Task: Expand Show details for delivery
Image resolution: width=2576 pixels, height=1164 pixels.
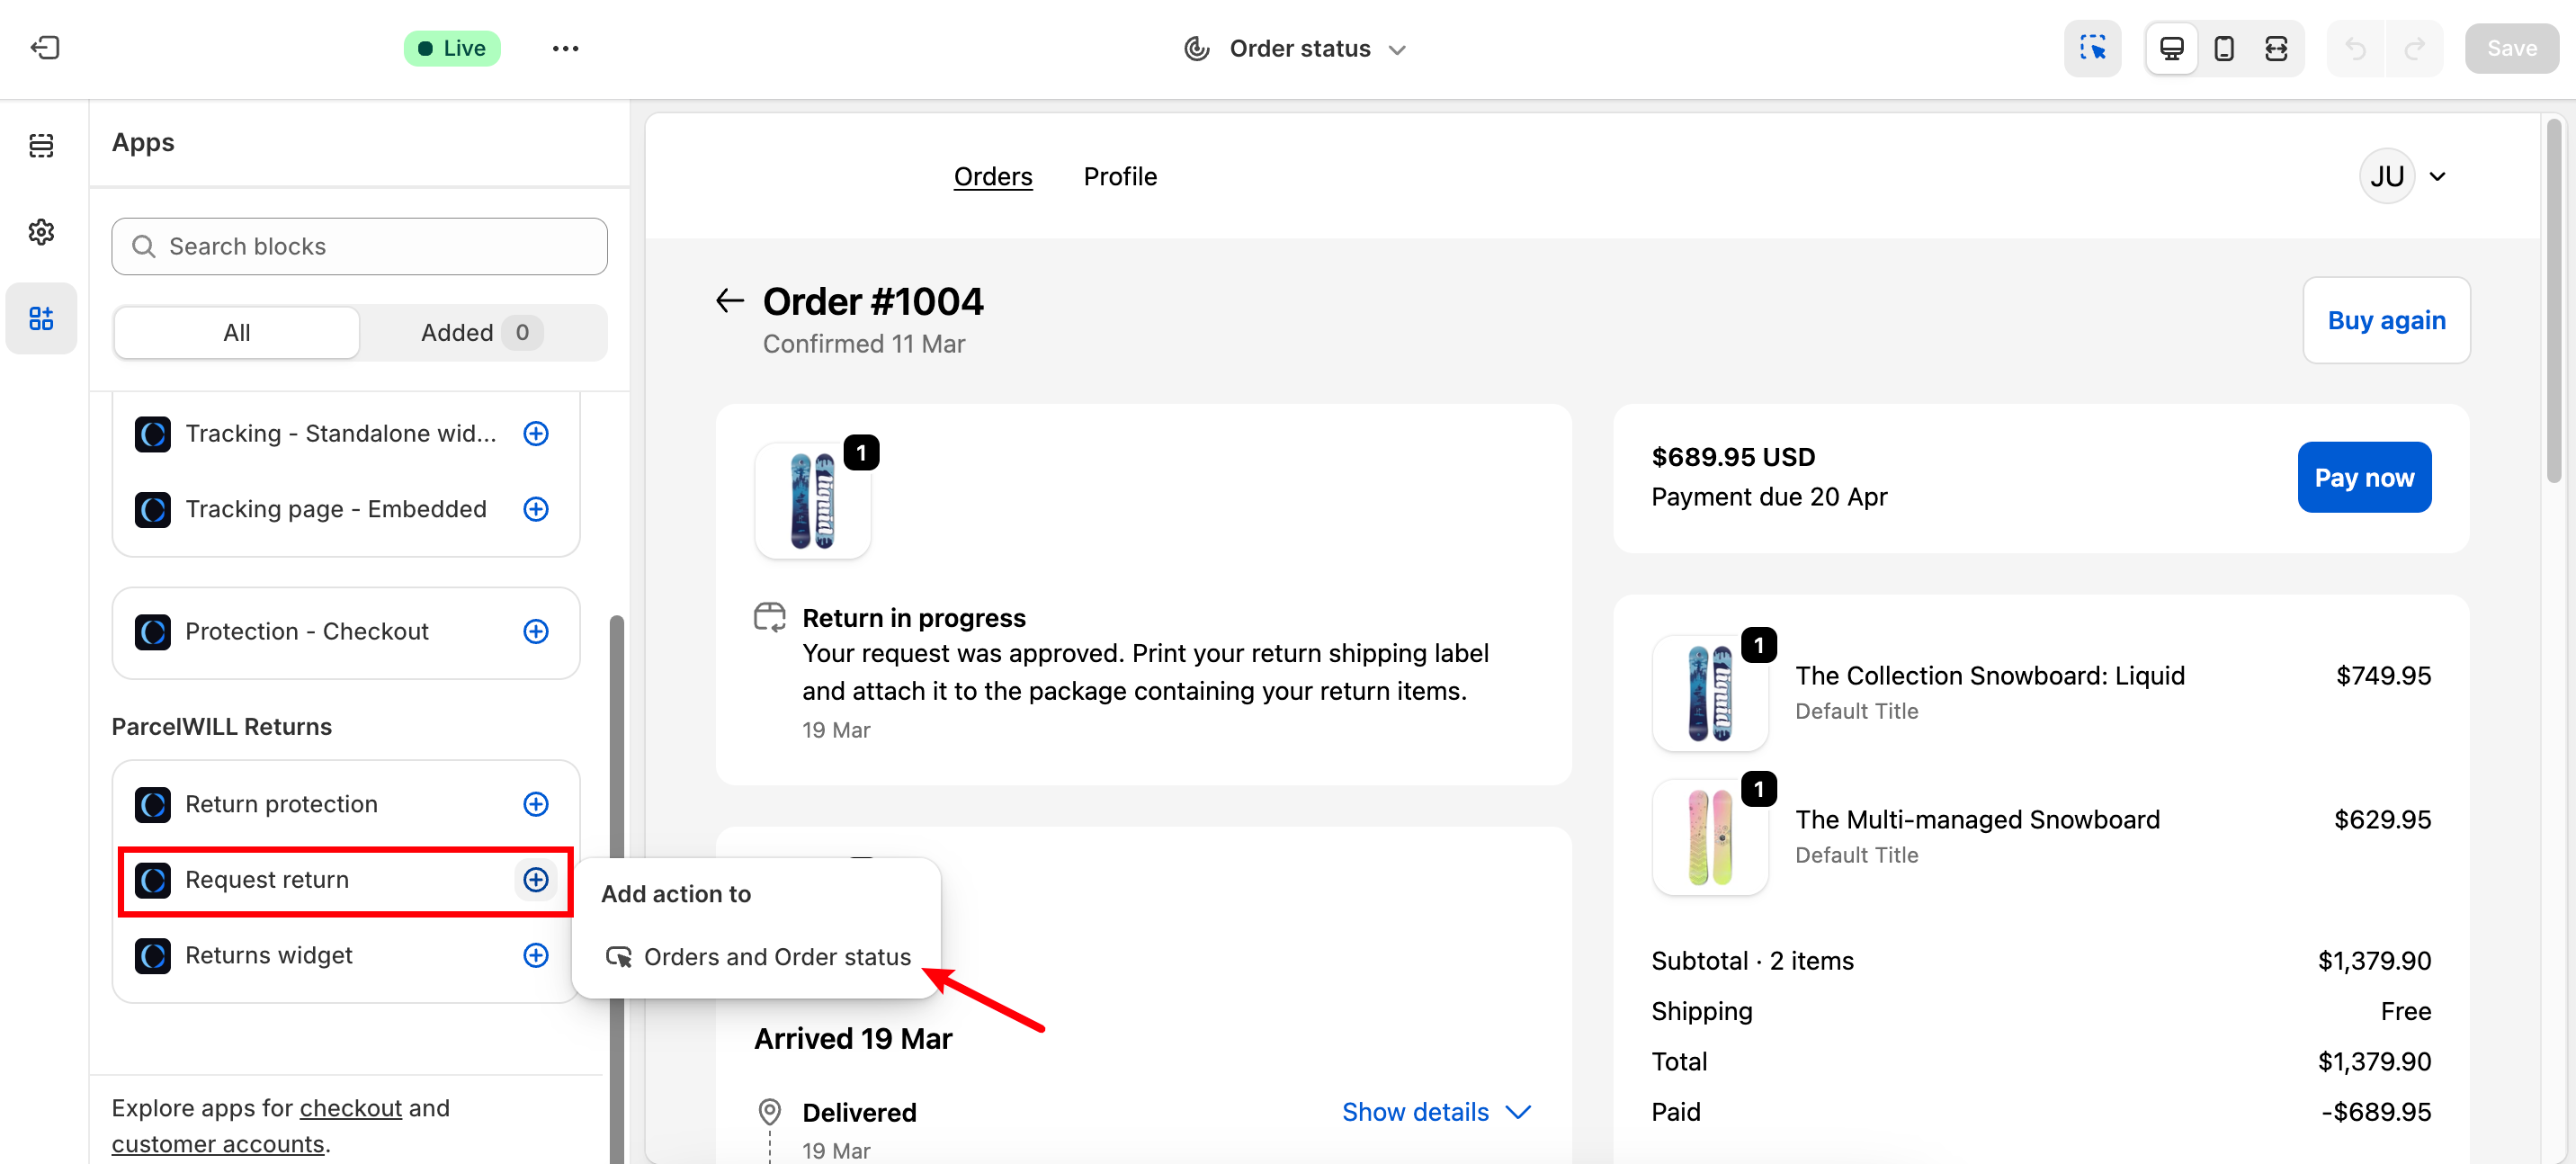Action: (1435, 1112)
